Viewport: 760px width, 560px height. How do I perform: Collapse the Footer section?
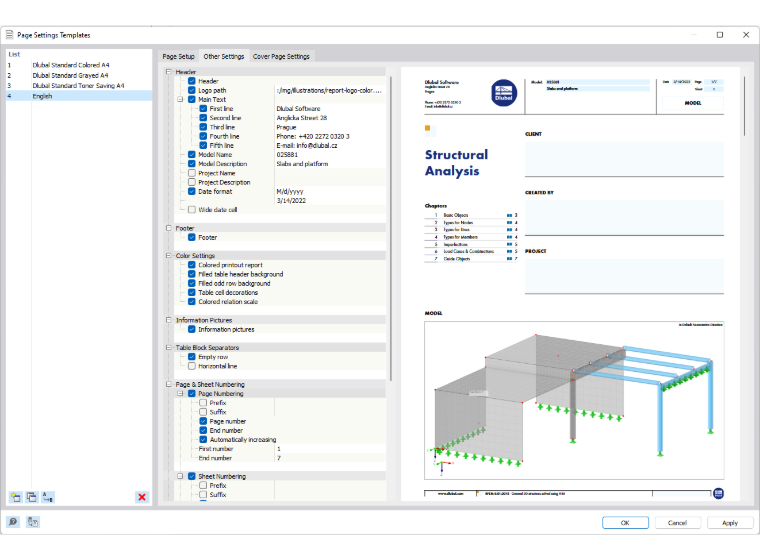pos(169,228)
